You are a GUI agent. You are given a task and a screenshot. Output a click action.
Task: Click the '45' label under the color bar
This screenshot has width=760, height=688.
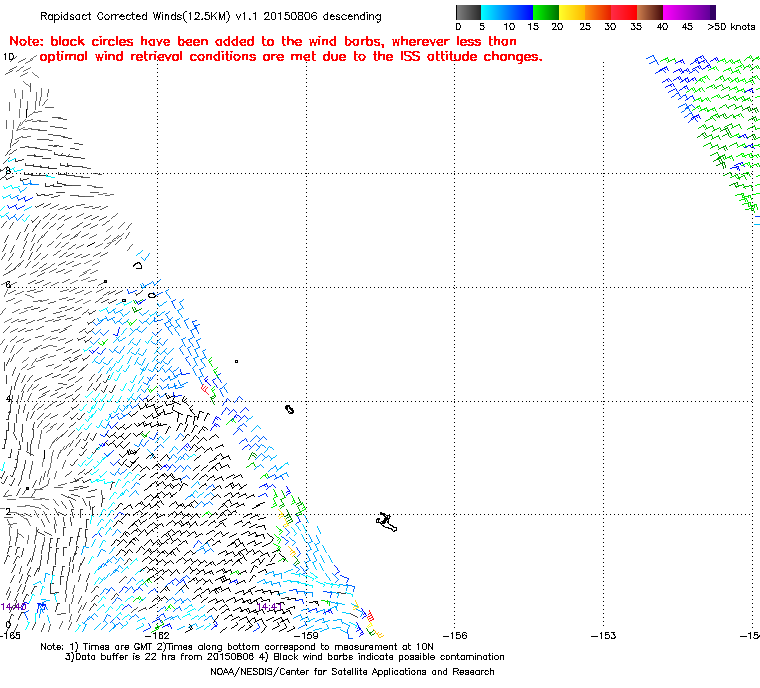tap(687, 27)
